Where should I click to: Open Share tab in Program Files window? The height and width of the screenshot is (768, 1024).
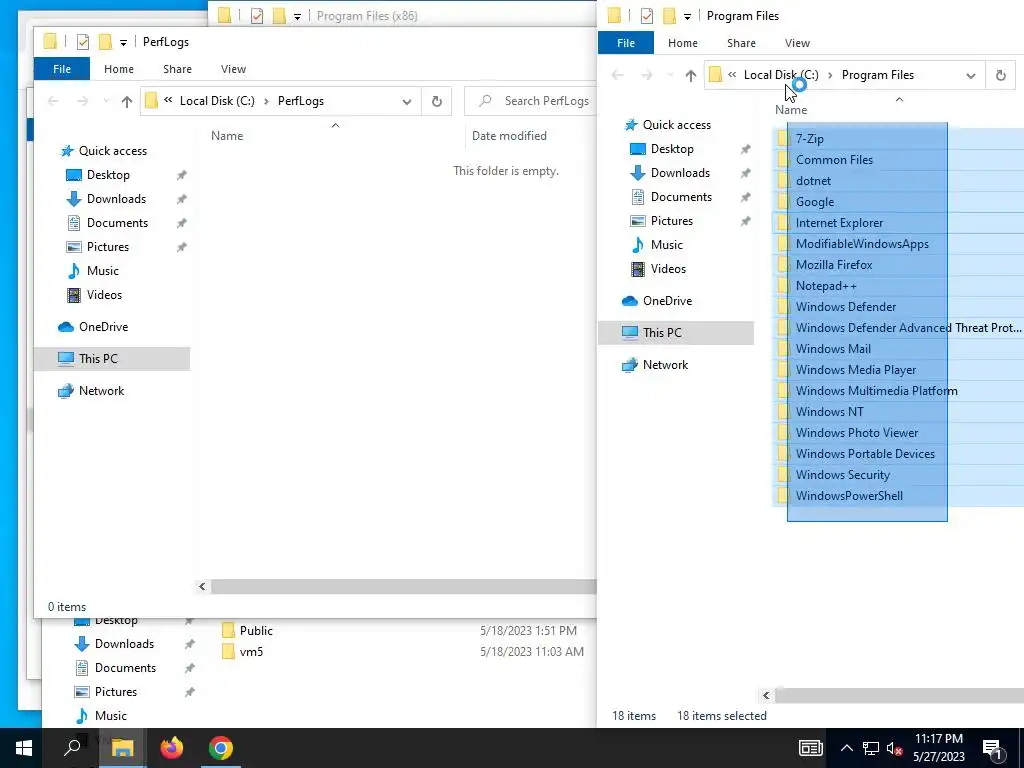[x=741, y=43]
